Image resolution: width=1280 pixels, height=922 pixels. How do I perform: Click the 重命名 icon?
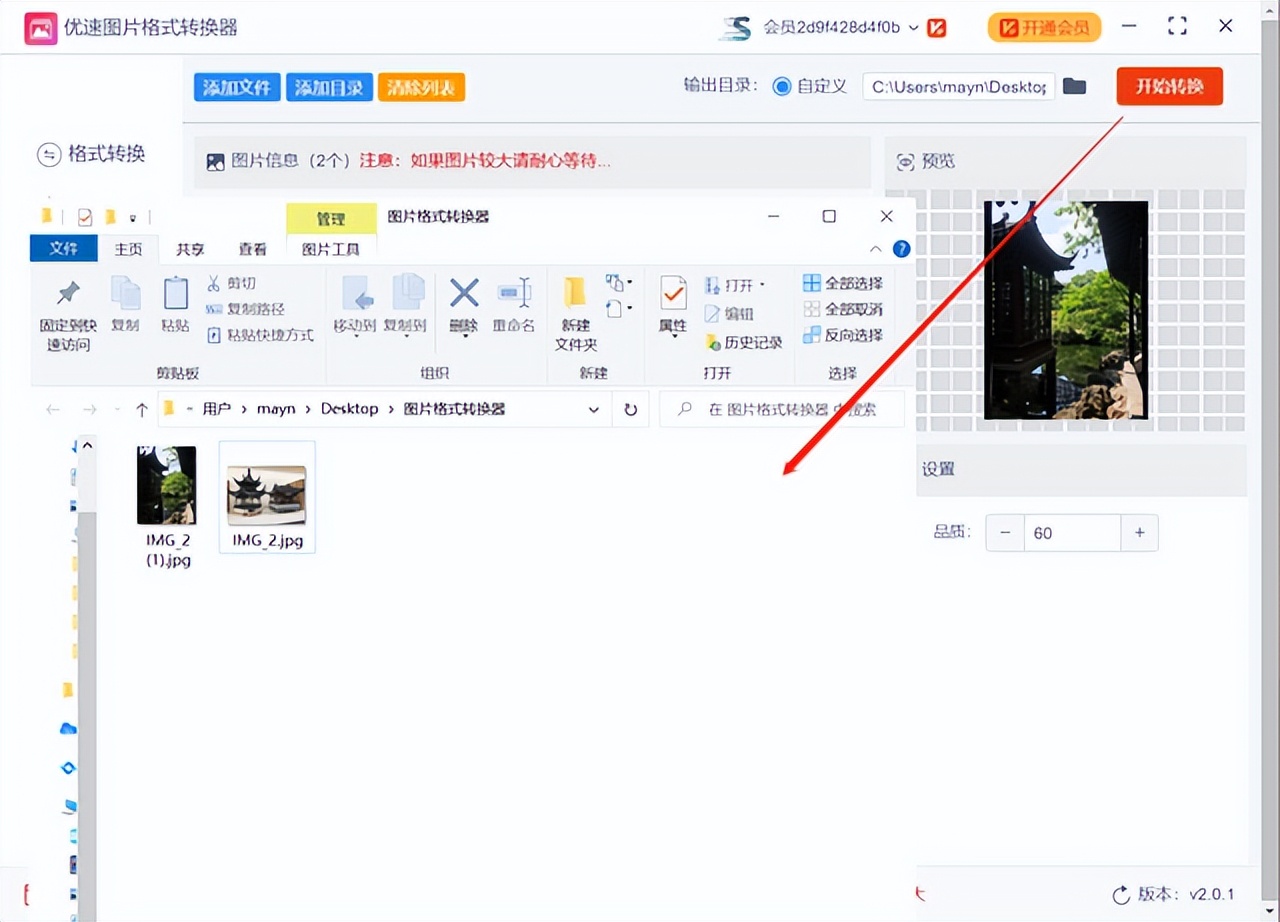[514, 293]
